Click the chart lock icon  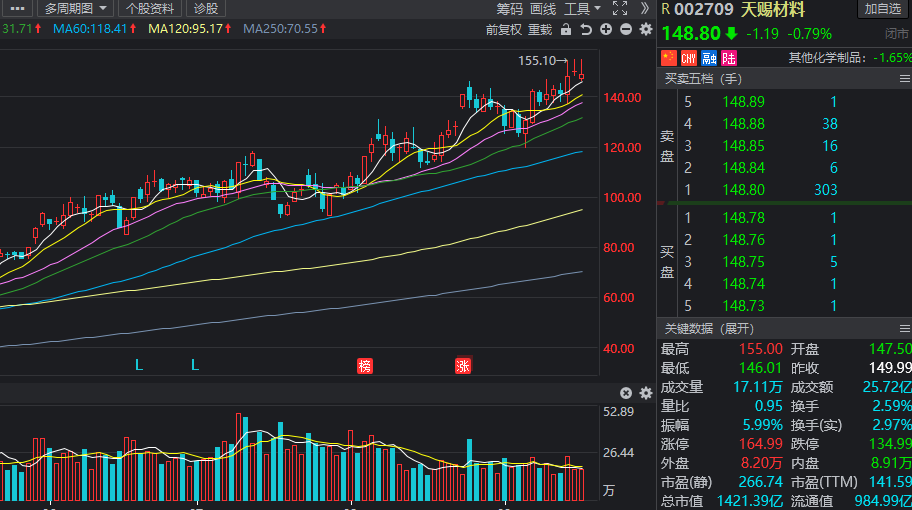(566, 29)
